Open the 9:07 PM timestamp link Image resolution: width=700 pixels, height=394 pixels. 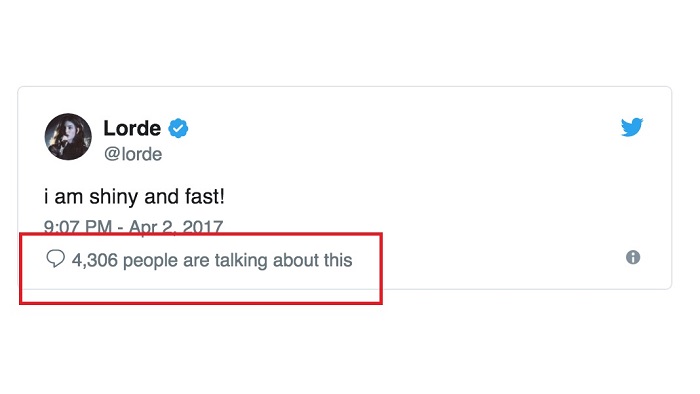[x=78, y=227]
